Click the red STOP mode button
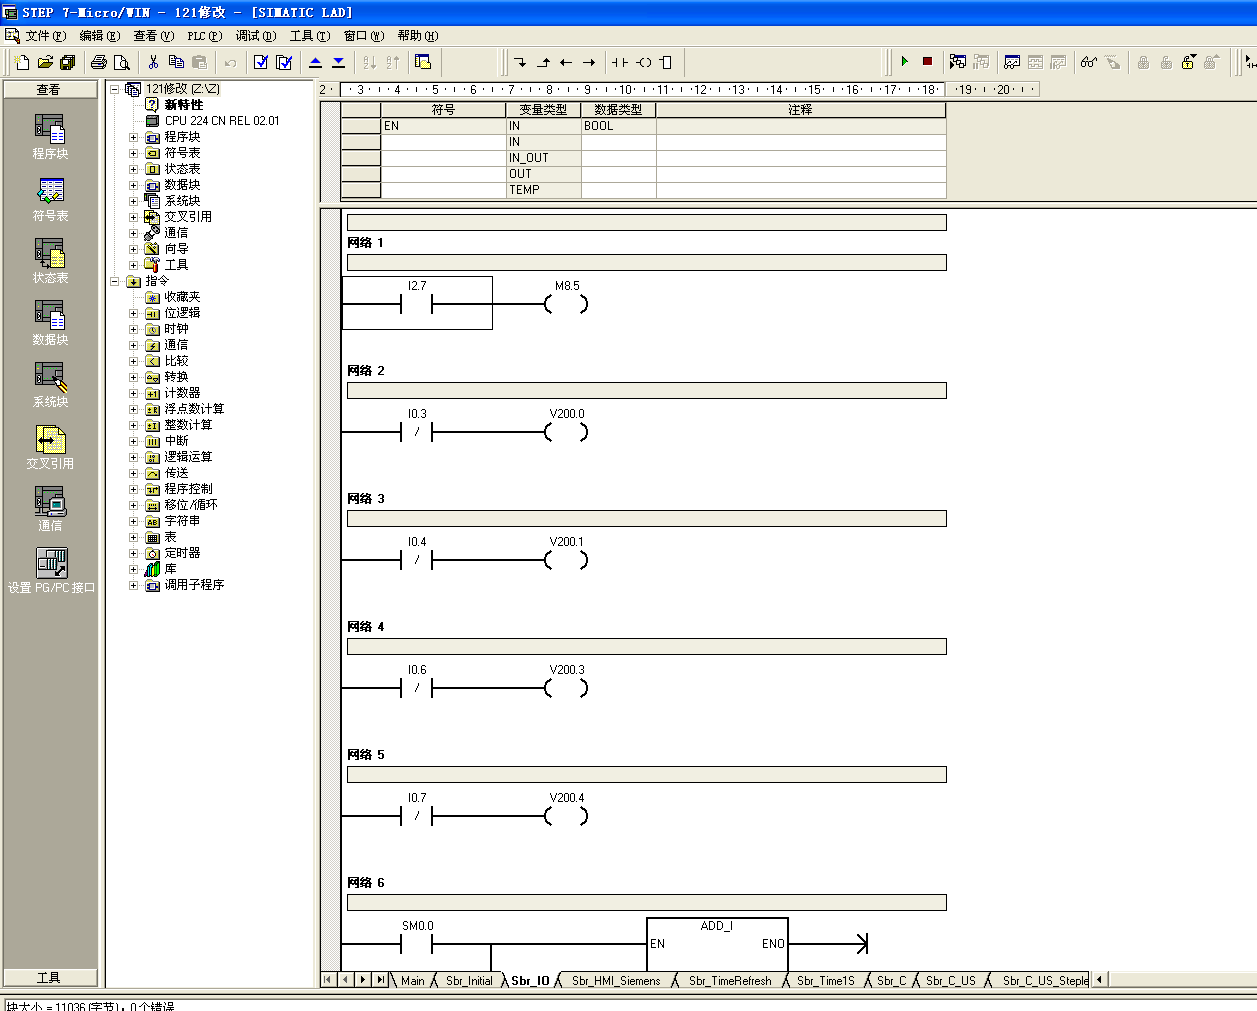This screenshot has width=1257, height=1011. [x=927, y=62]
